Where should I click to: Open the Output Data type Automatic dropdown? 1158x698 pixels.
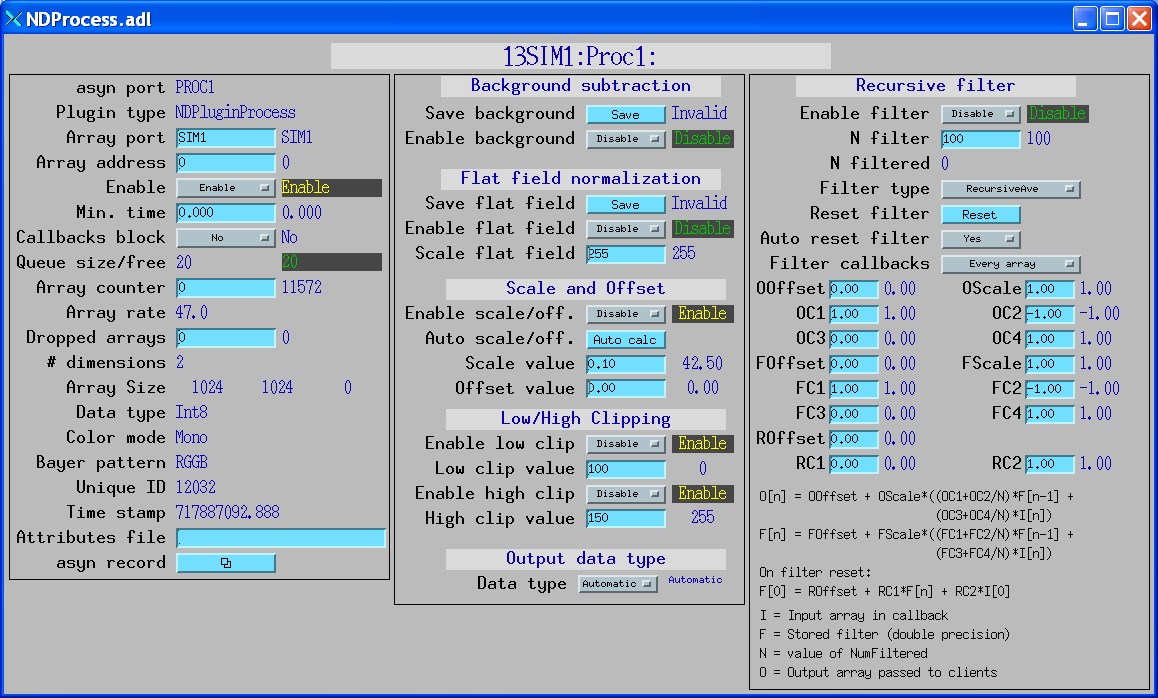coord(617,584)
